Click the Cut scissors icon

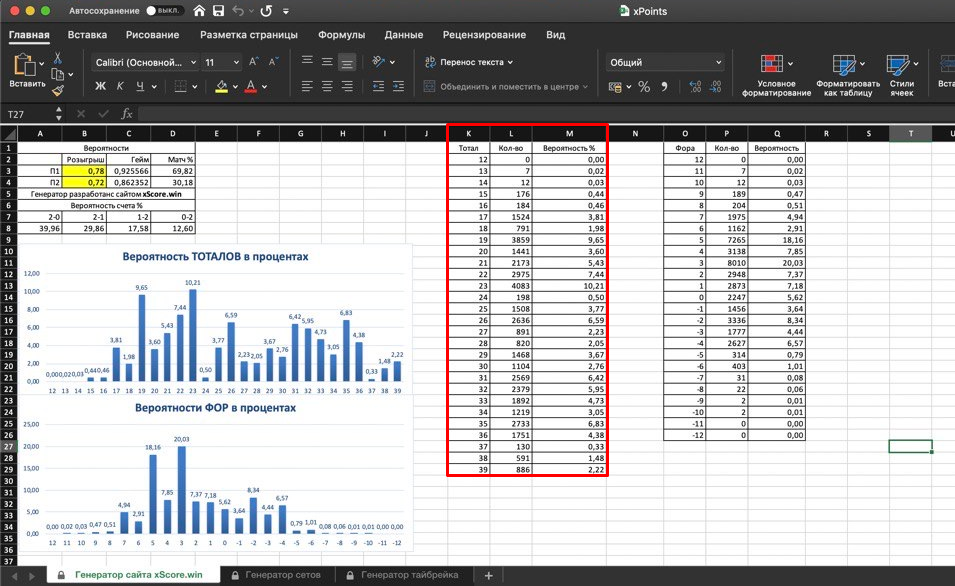pos(58,58)
